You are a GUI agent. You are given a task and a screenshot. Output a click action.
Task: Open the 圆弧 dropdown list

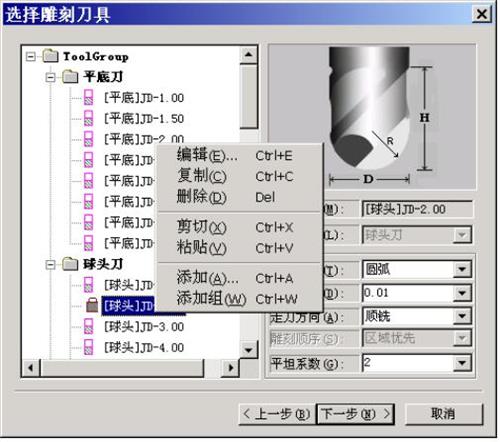462,269
